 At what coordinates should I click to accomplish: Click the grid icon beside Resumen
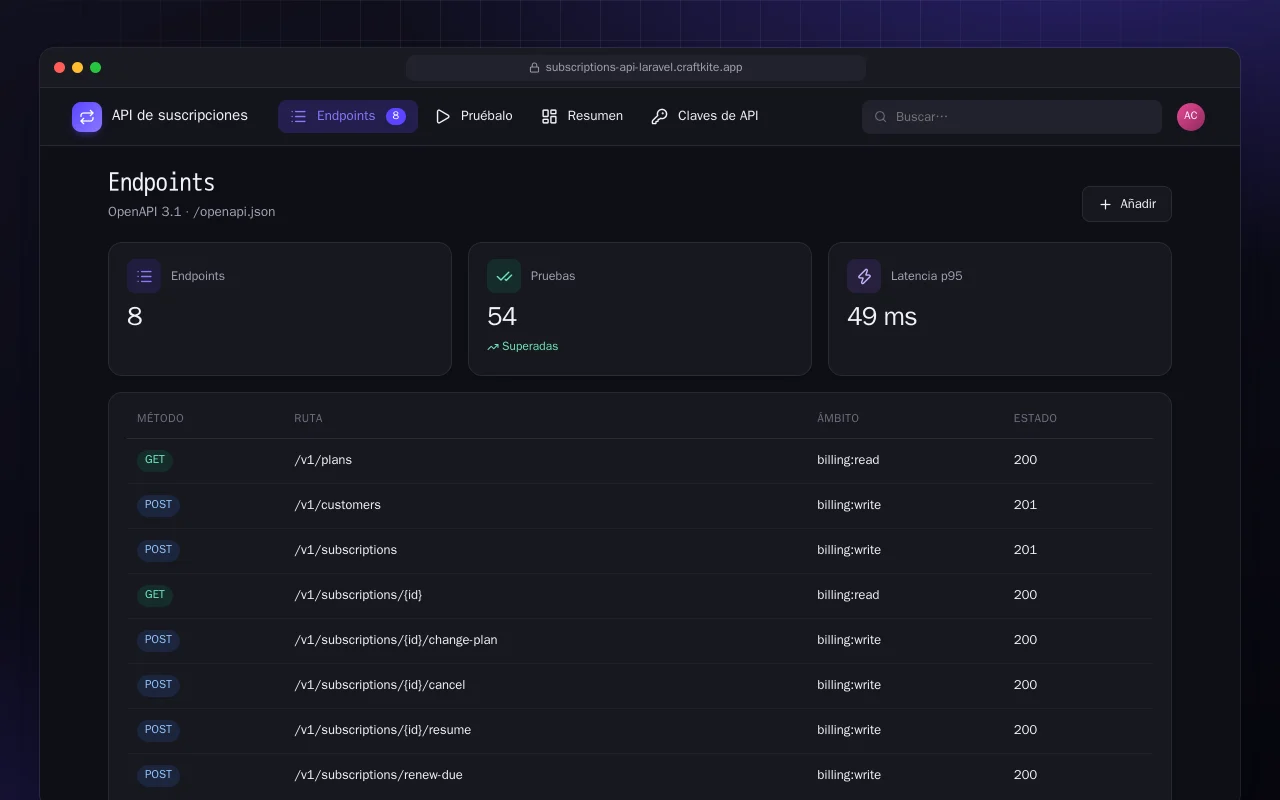(549, 117)
